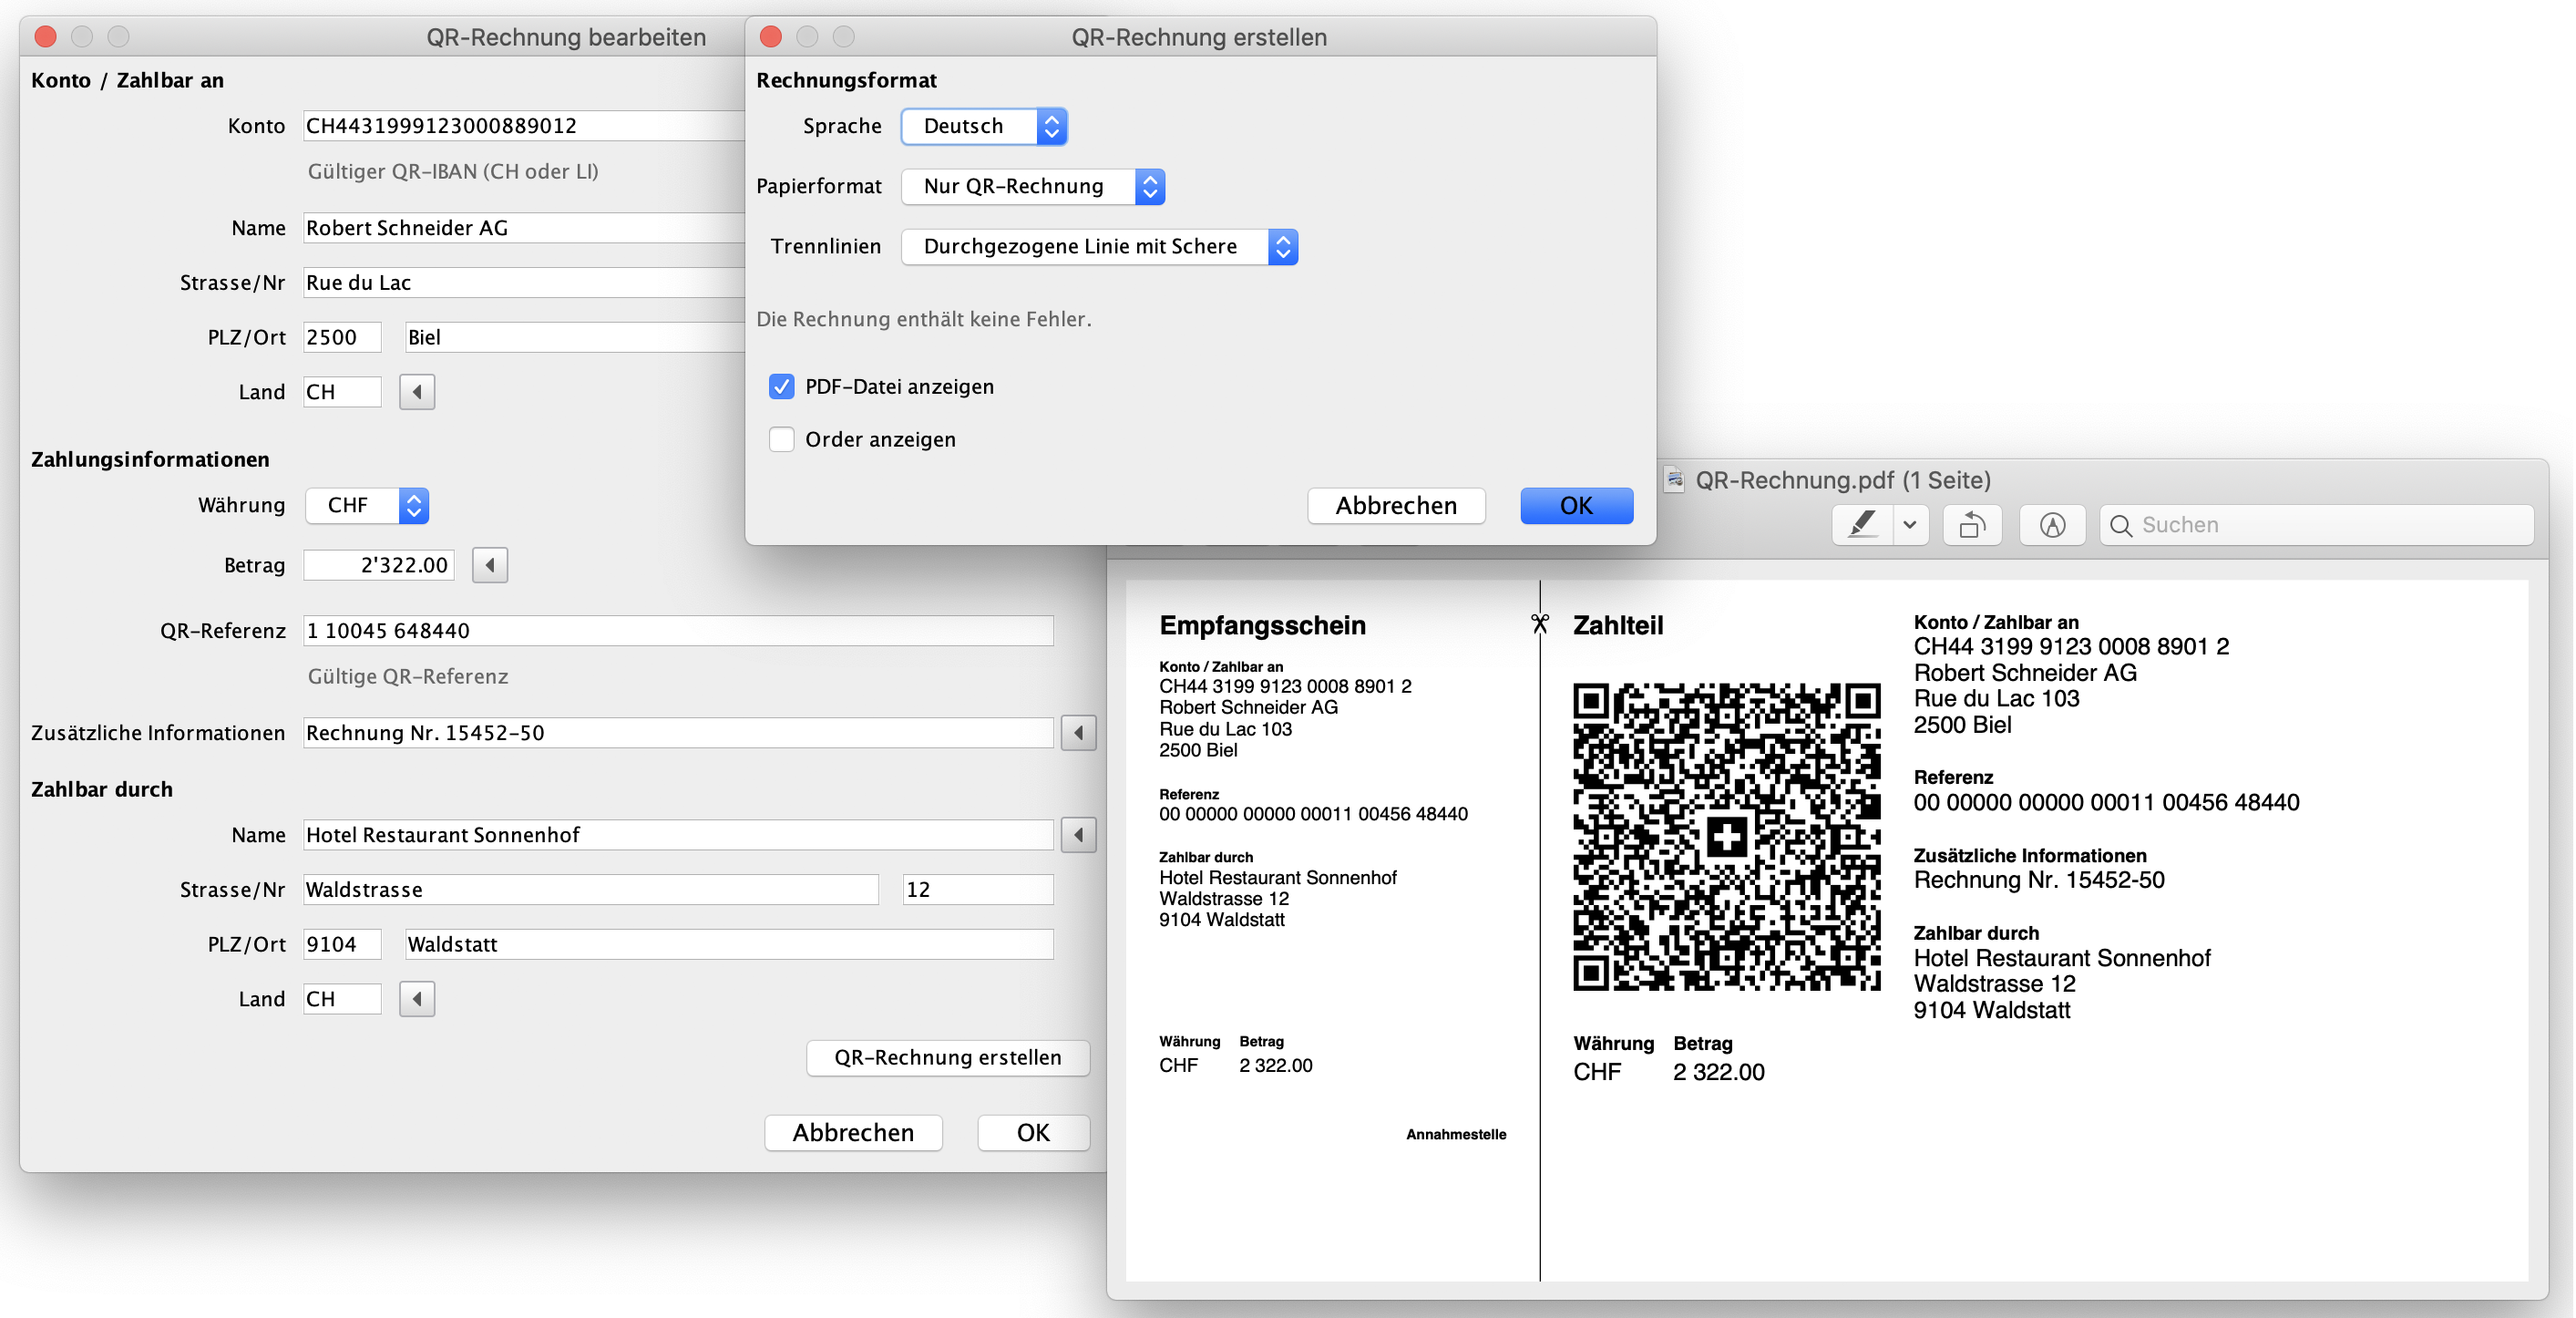The height and width of the screenshot is (1318, 2576).
Task: Click the Annahmestelle label in PDF
Action: [1456, 1134]
